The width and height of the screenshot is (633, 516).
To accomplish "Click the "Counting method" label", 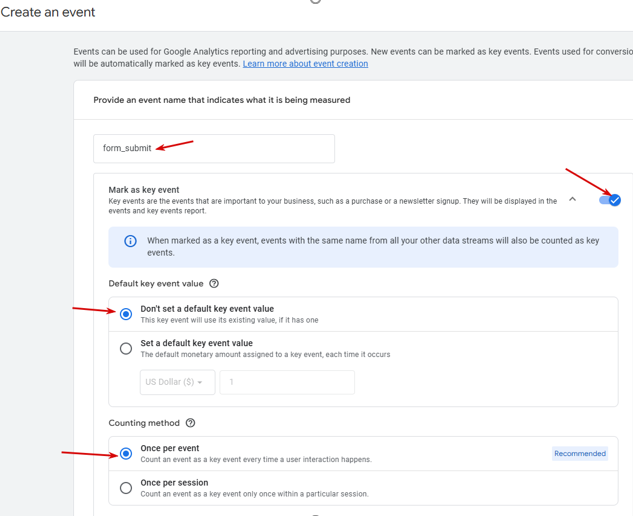I will coord(144,423).
